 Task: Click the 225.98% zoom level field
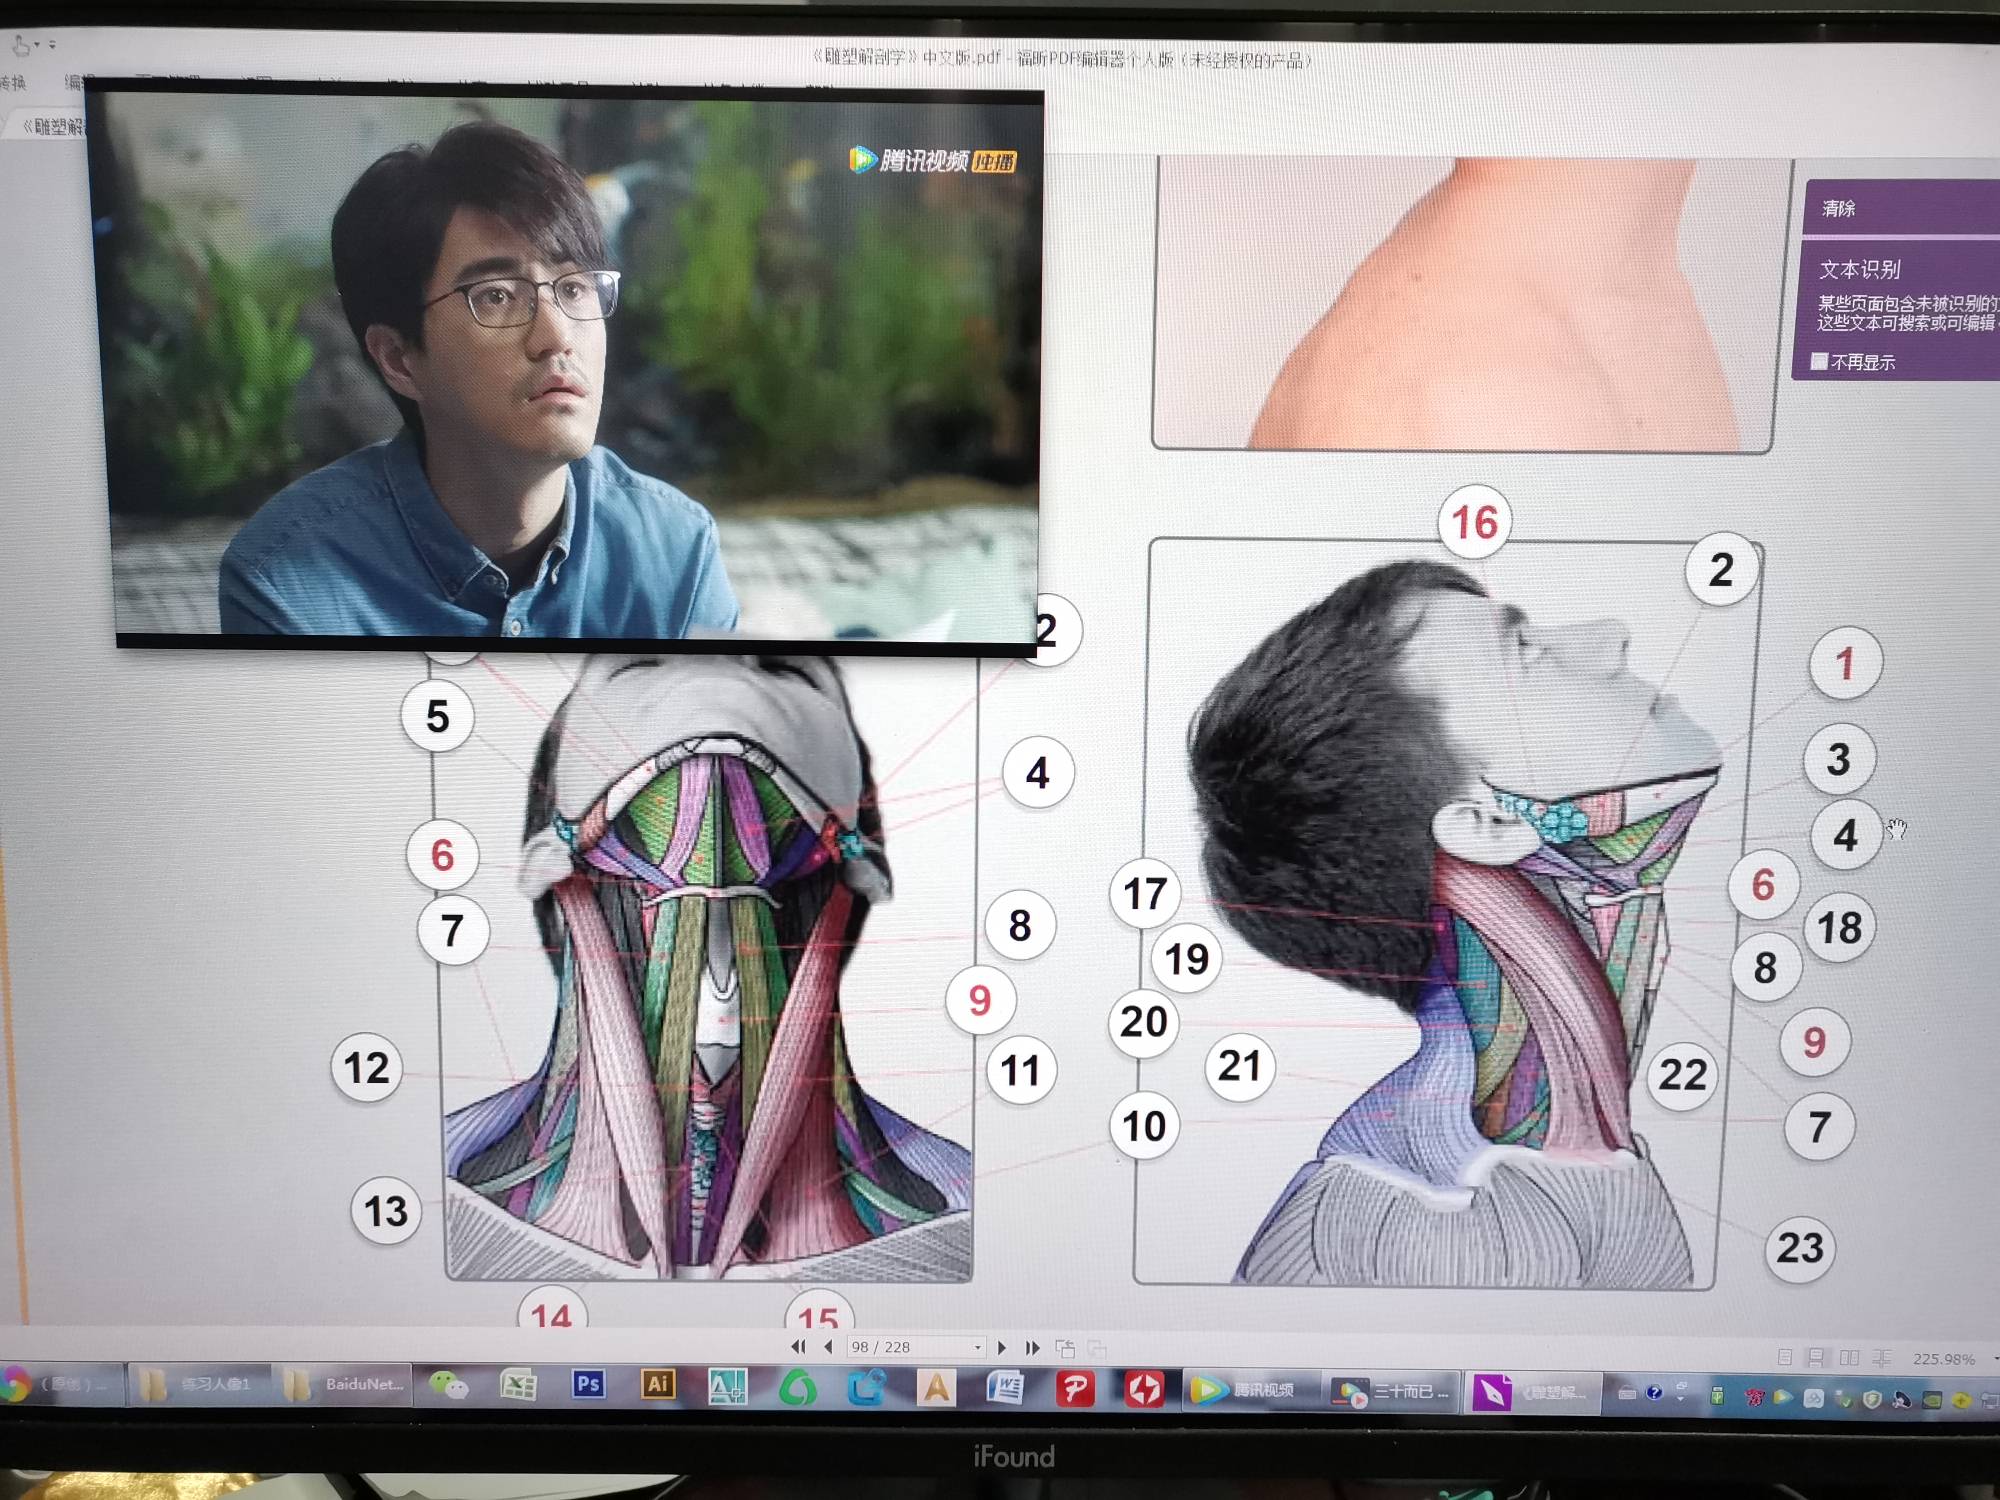click(1943, 1359)
